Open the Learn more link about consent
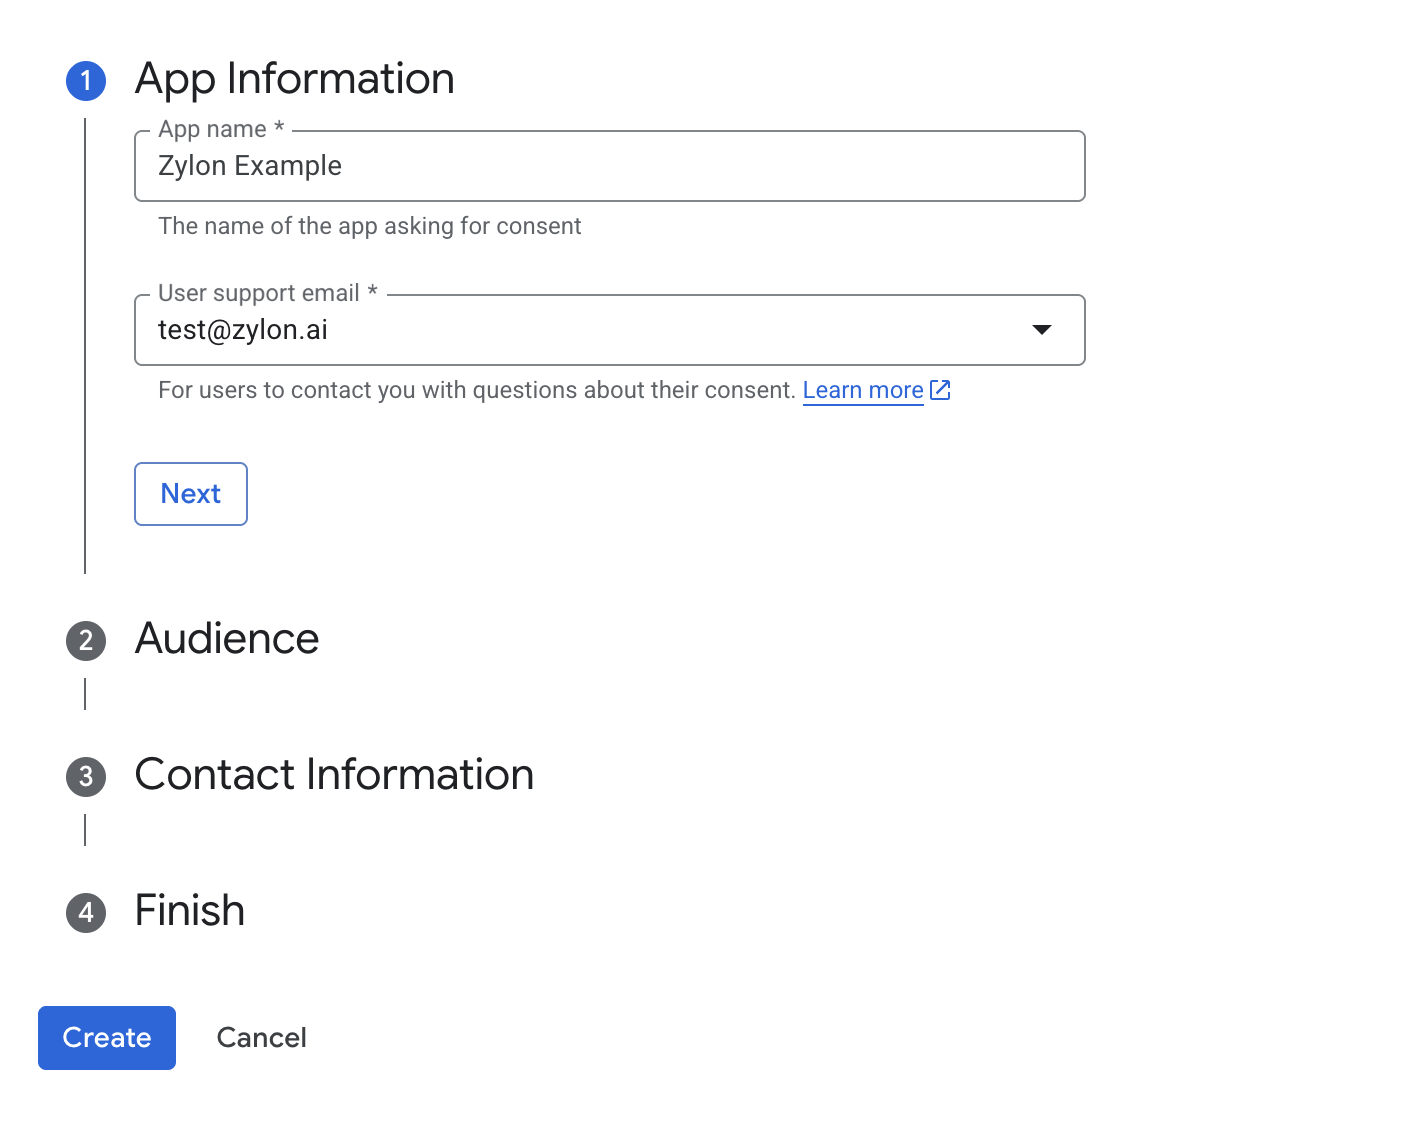The height and width of the screenshot is (1128, 1404). [862, 390]
